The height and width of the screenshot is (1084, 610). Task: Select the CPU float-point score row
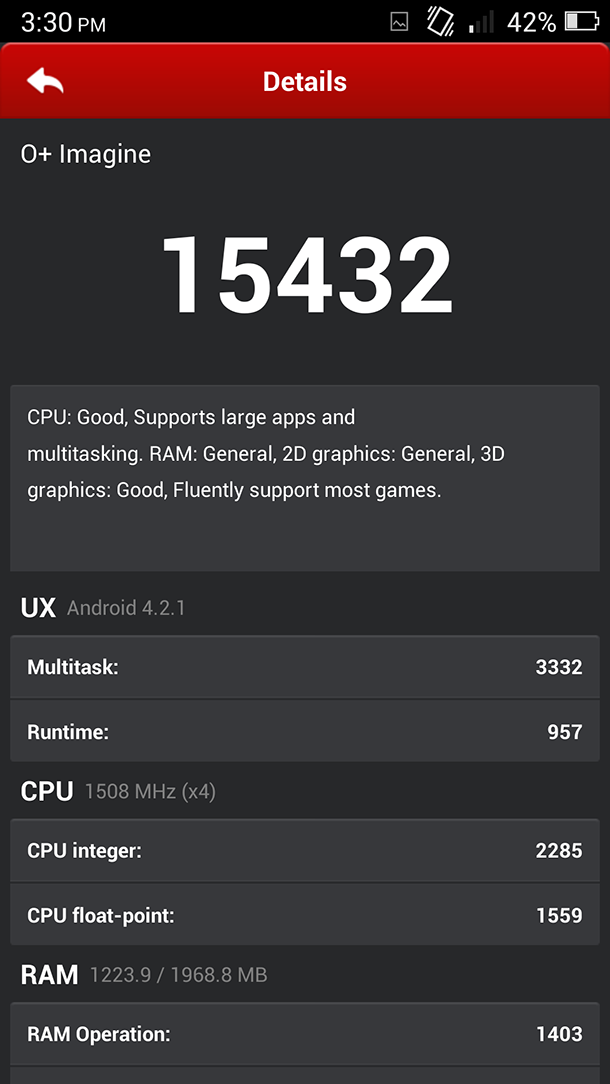coord(305,915)
